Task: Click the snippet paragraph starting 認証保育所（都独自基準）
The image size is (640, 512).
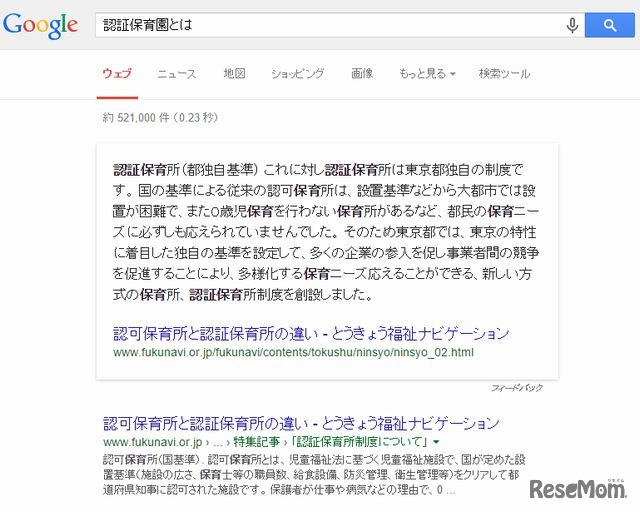Action: pos(326,232)
